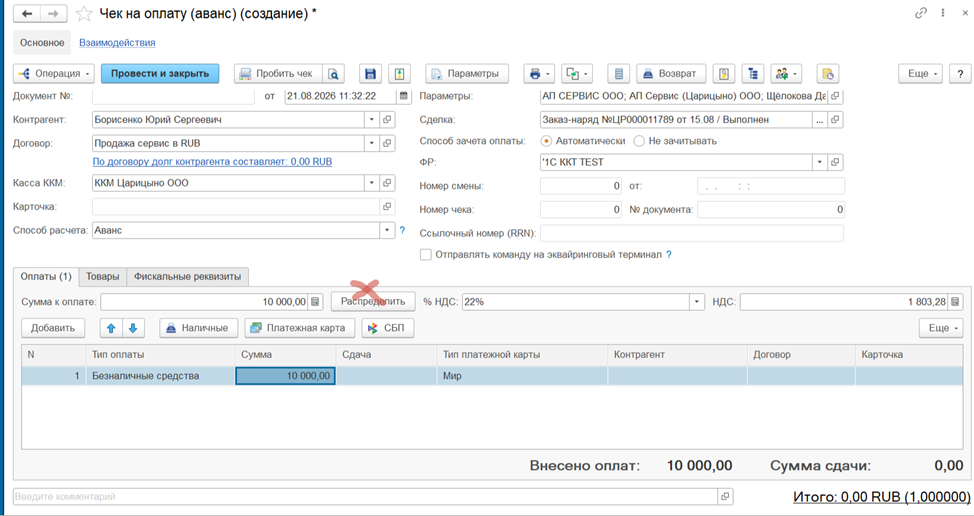The image size is (974, 516).
Task: Click the save diskette icon in toolbar
Action: click(370, 74)
